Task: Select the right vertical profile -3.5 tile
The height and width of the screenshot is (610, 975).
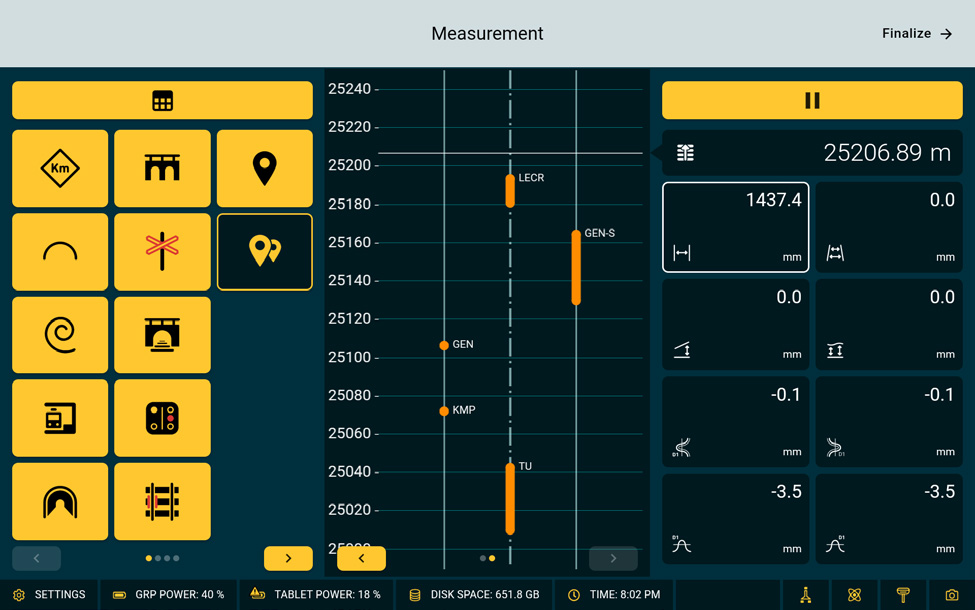Action: click(x=889, y=519)
